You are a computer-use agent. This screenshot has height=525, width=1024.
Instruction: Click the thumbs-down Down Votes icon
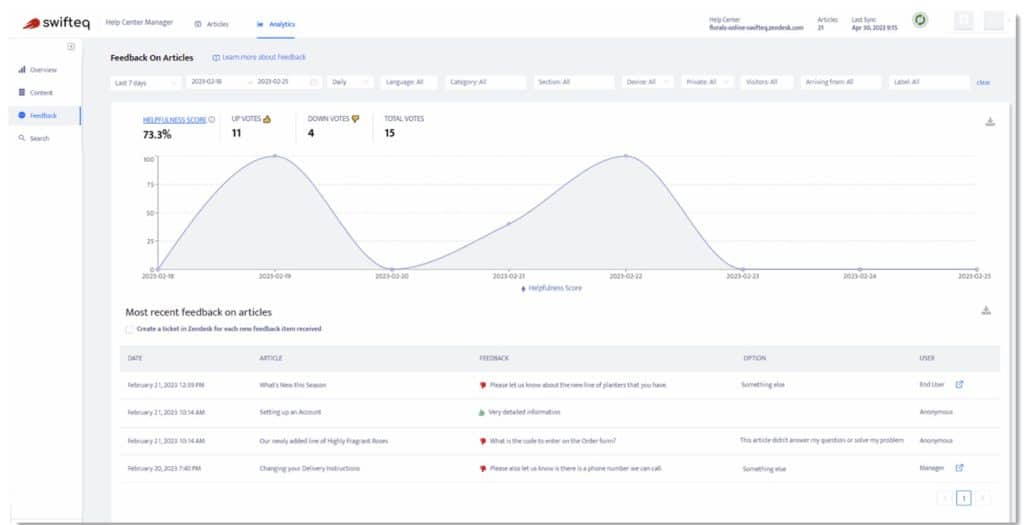click(355, 119)
